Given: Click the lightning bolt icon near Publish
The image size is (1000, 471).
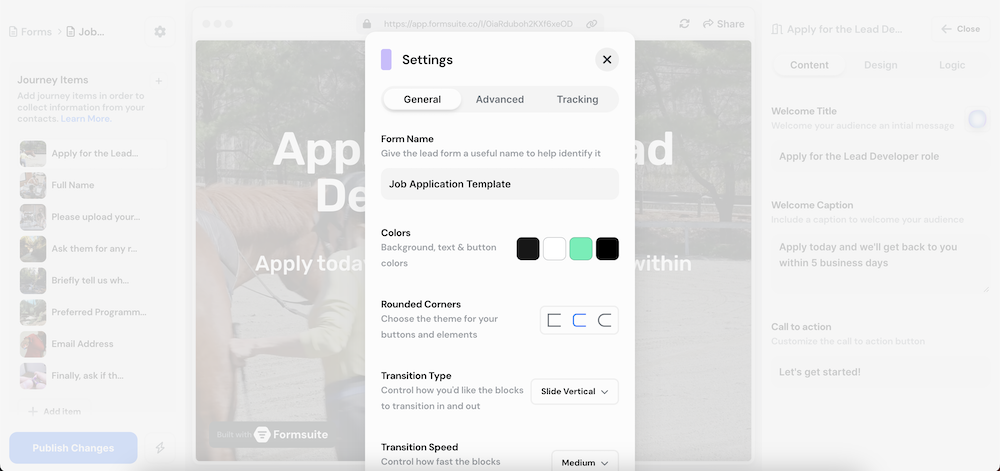Looking at the screenshot, I should [x=160, y=448].
